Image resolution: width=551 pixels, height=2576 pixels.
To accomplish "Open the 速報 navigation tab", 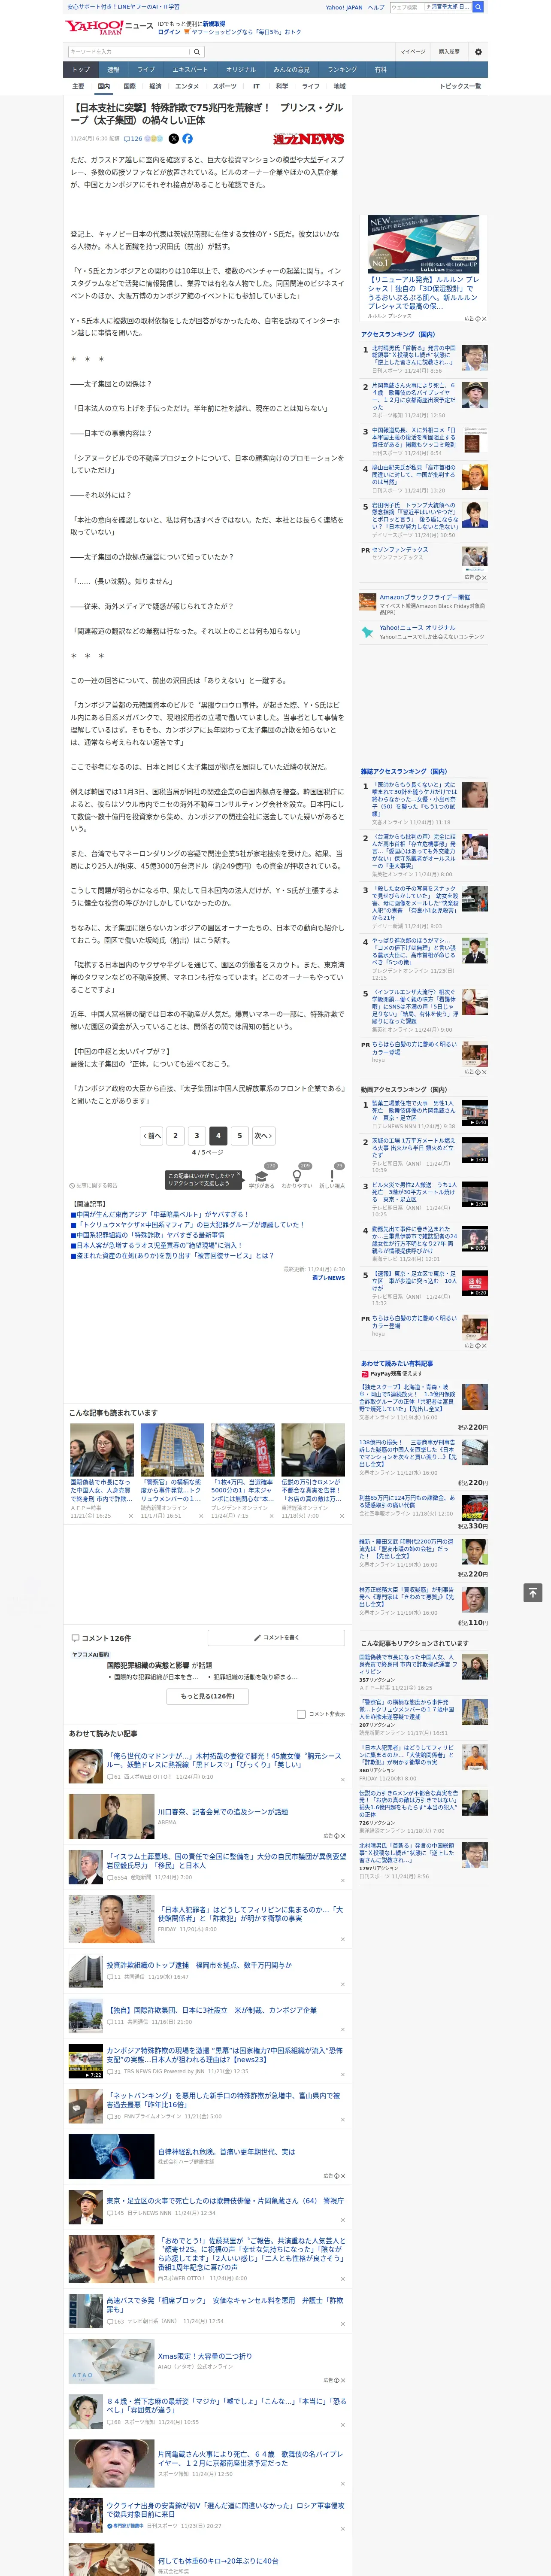I will click(113, 70).
